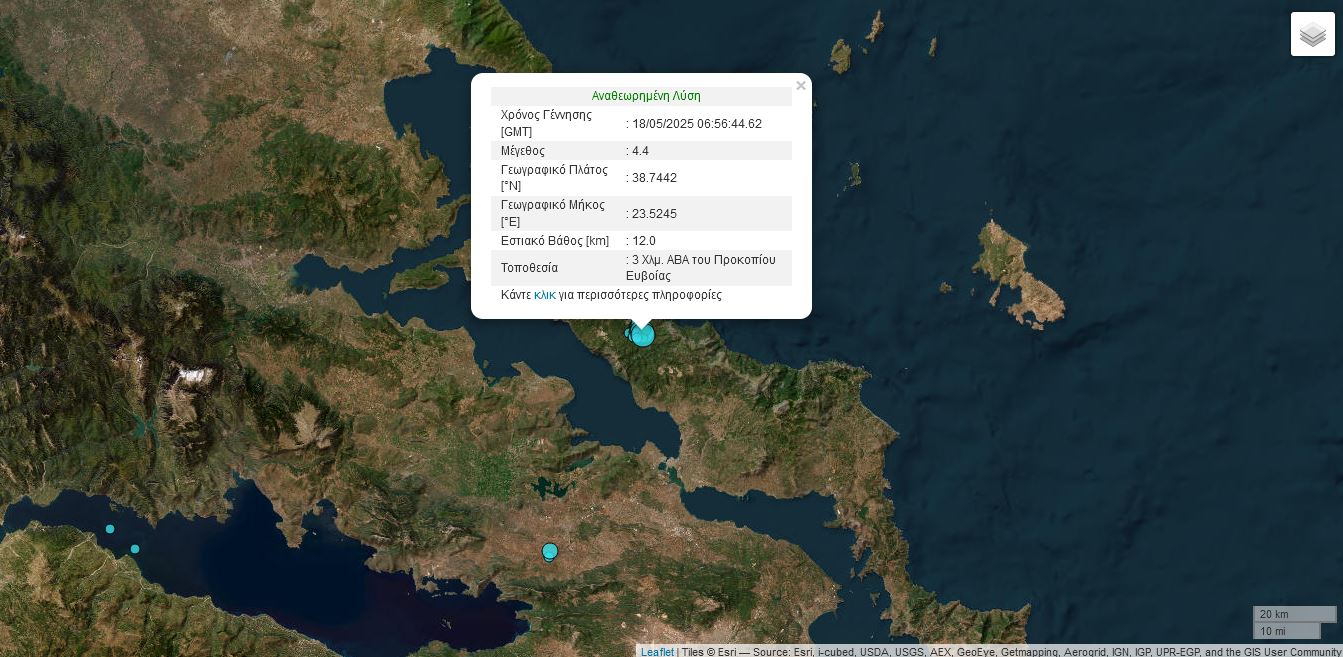This screenshot has height=657, width=1343.
Task: Select the earthquake marker south of the lake
Action: tap(549, 551)
